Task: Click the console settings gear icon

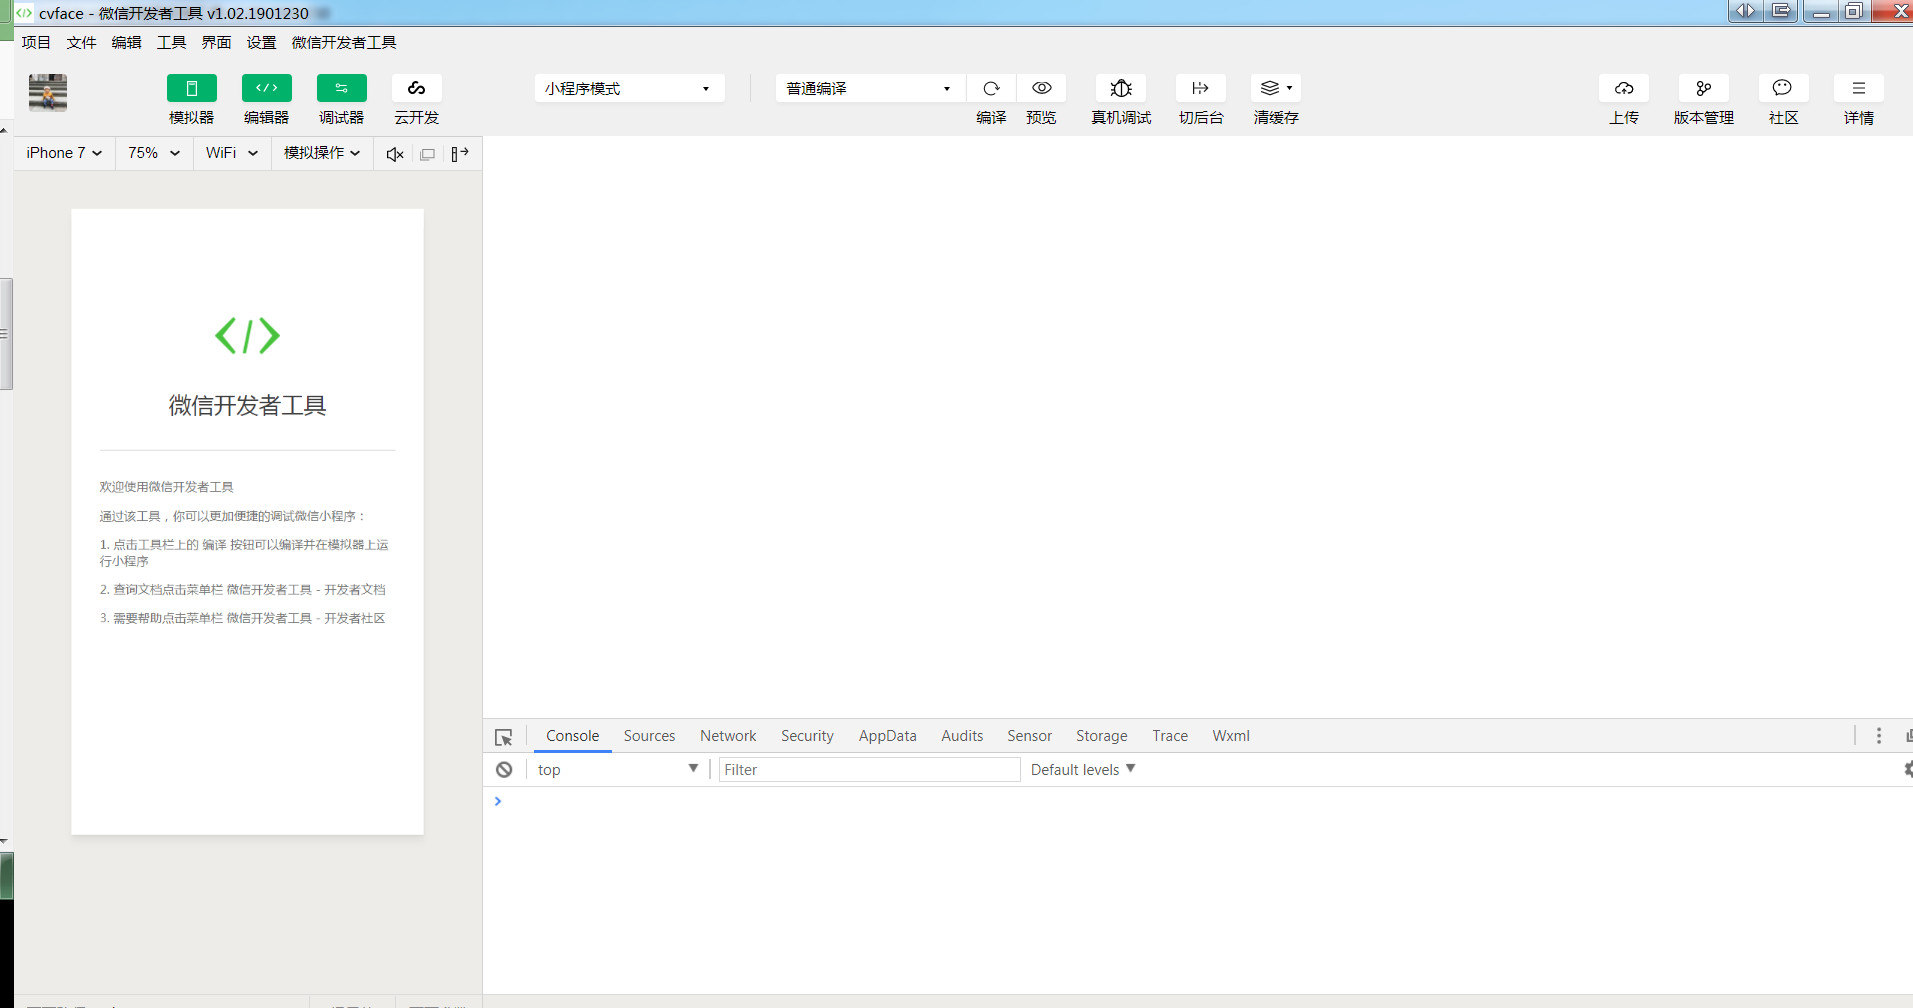Action: 1908,769
